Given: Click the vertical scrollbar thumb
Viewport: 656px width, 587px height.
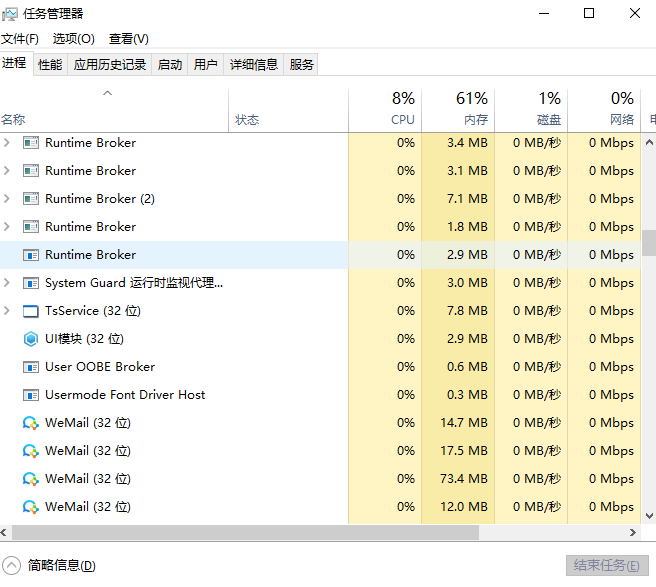Looking at the screenshot, I should 649,243.
